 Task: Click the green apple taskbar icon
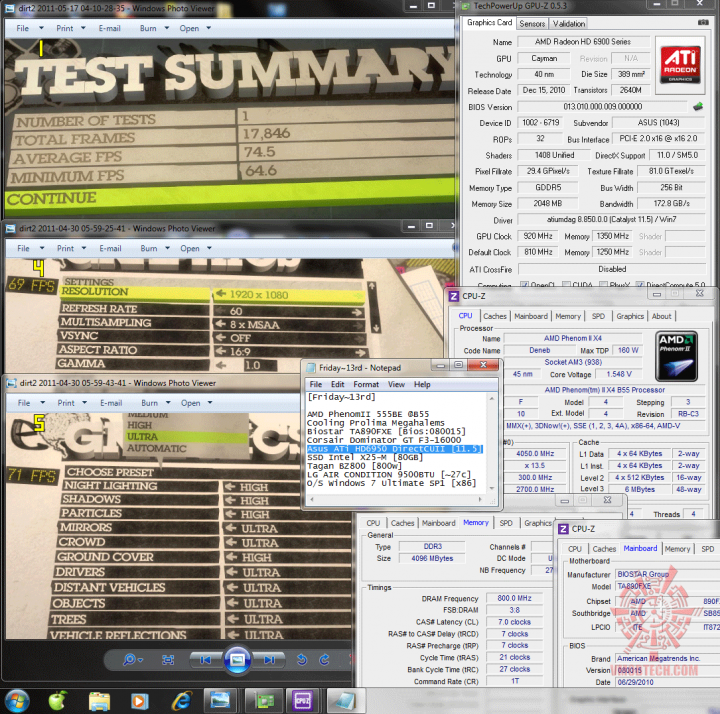point(57,701)
